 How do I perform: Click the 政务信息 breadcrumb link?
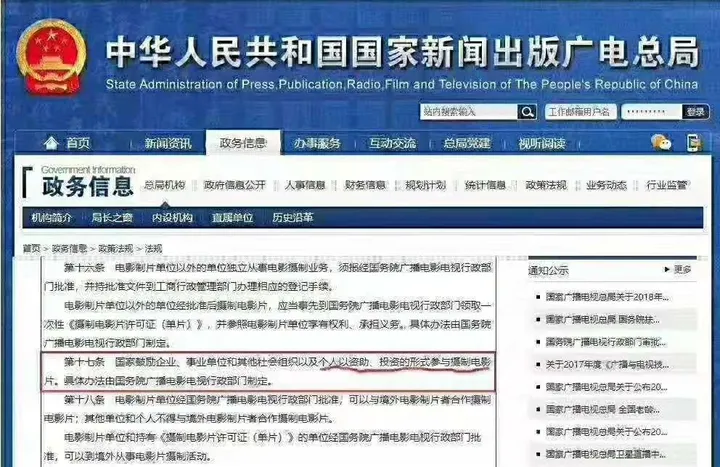(69, 249)
